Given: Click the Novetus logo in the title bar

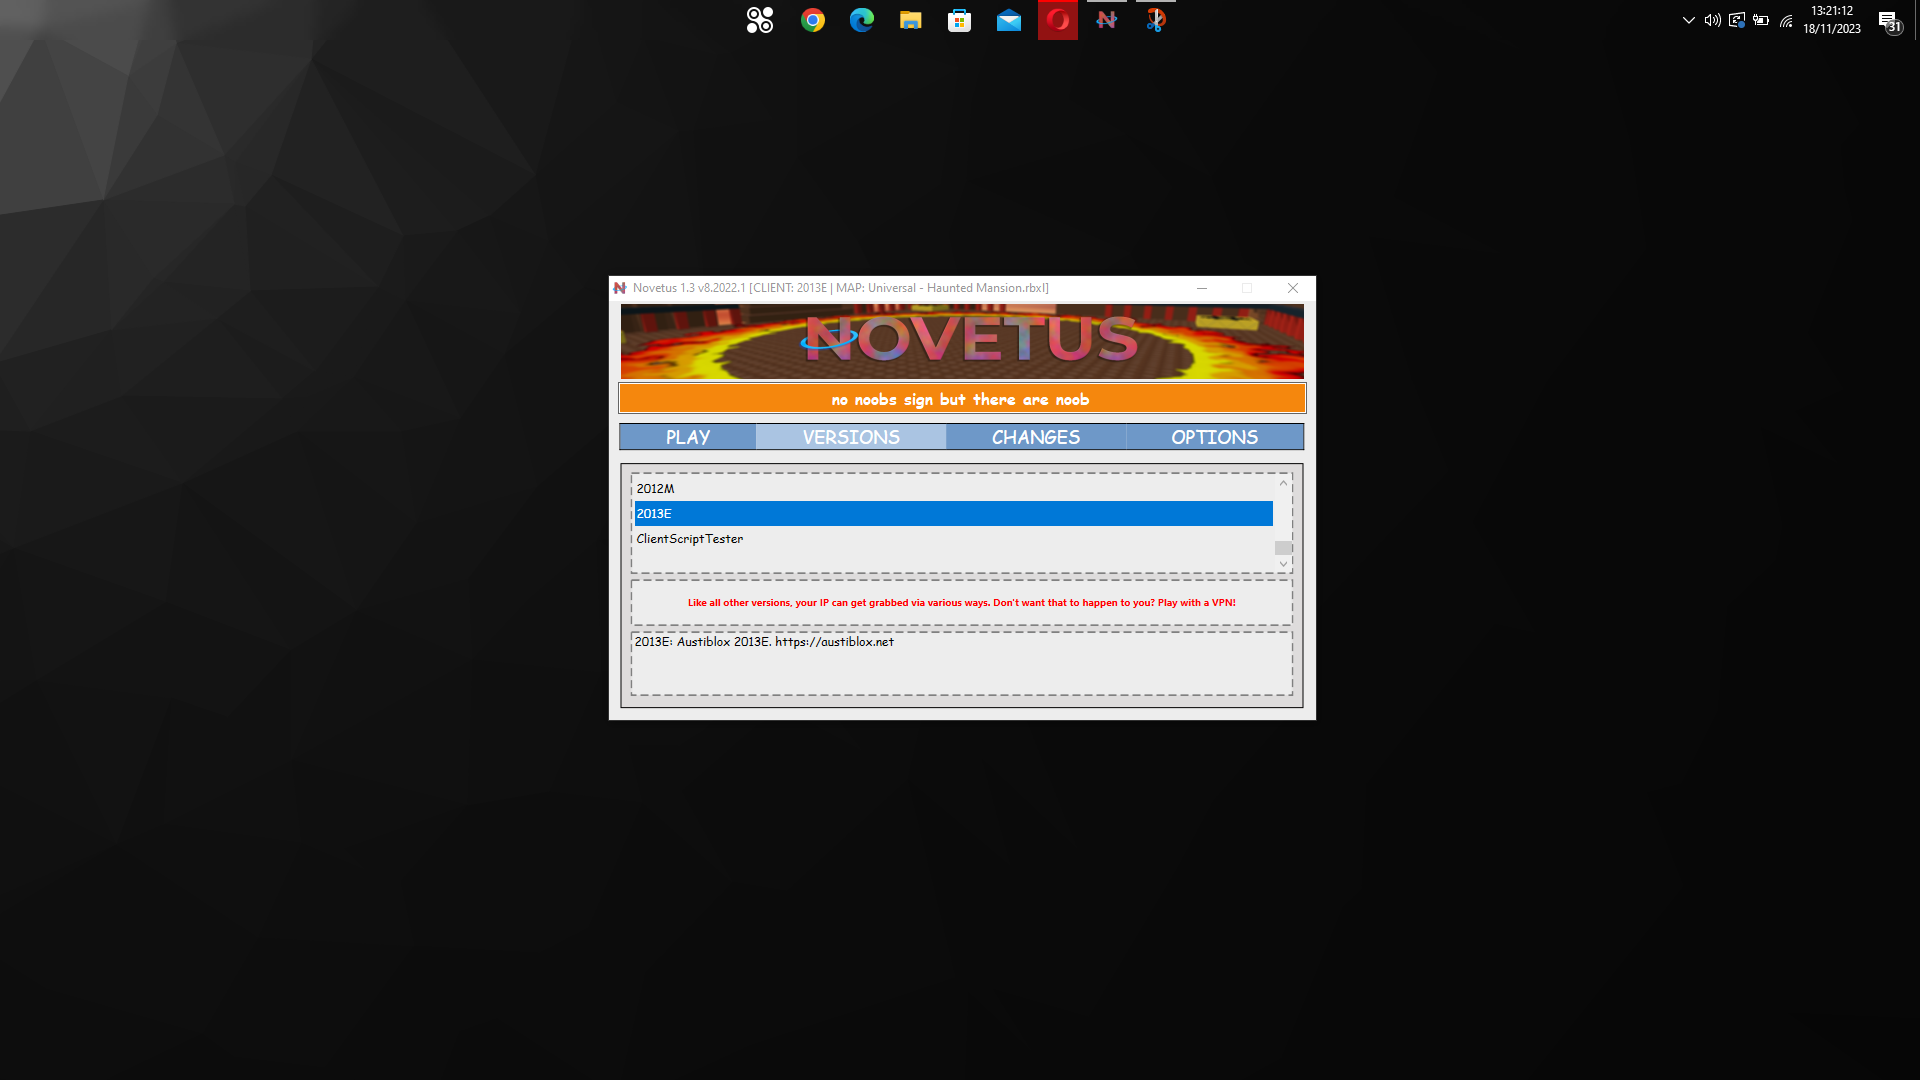Looking at the screenshot, I should coord(620,288).
